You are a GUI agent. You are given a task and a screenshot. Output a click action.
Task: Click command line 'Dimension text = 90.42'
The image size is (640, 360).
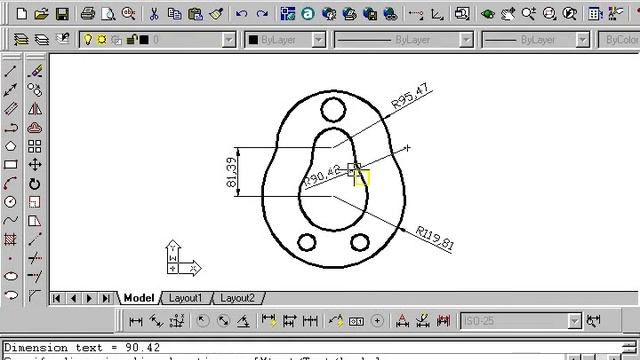(x=82, y=348)
